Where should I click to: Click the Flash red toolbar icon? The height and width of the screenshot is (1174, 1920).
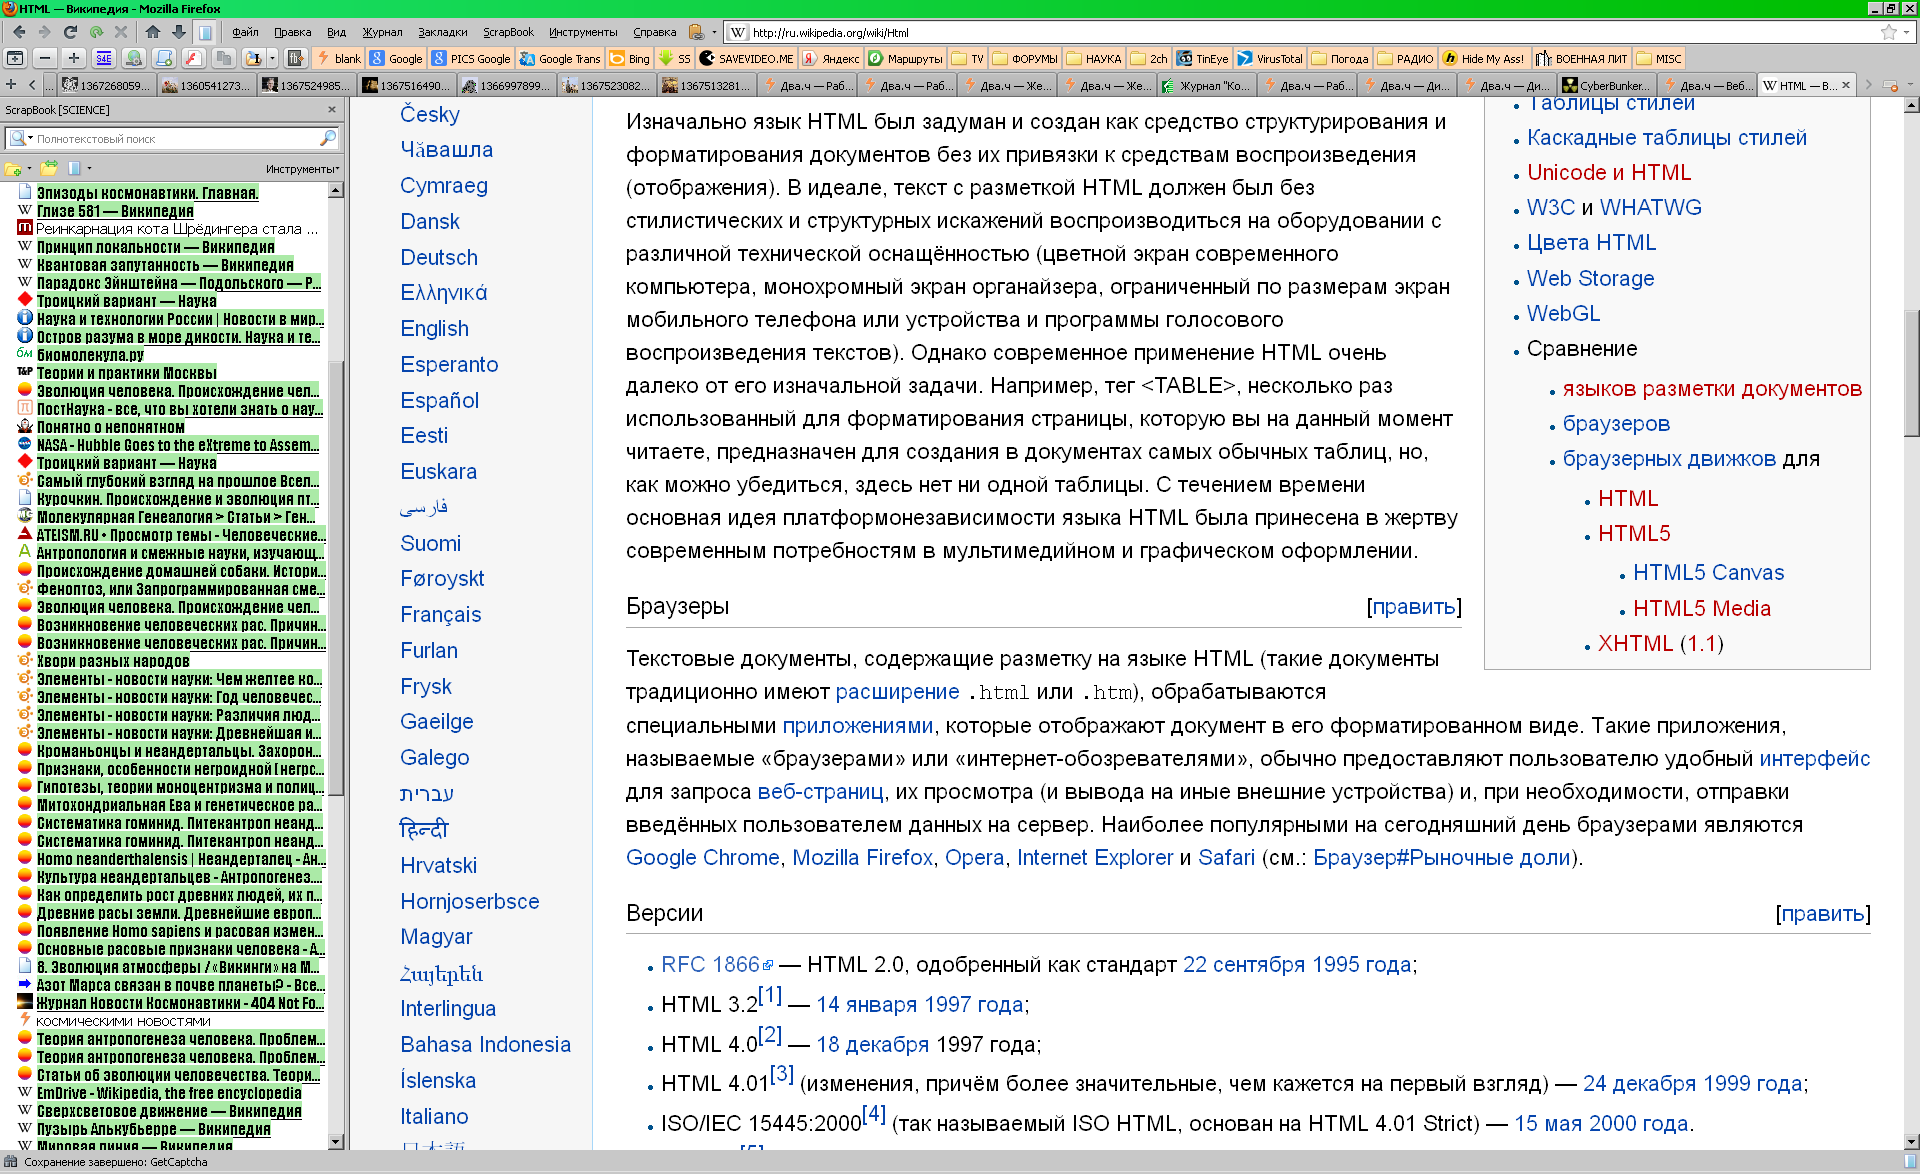coord(194,58)
